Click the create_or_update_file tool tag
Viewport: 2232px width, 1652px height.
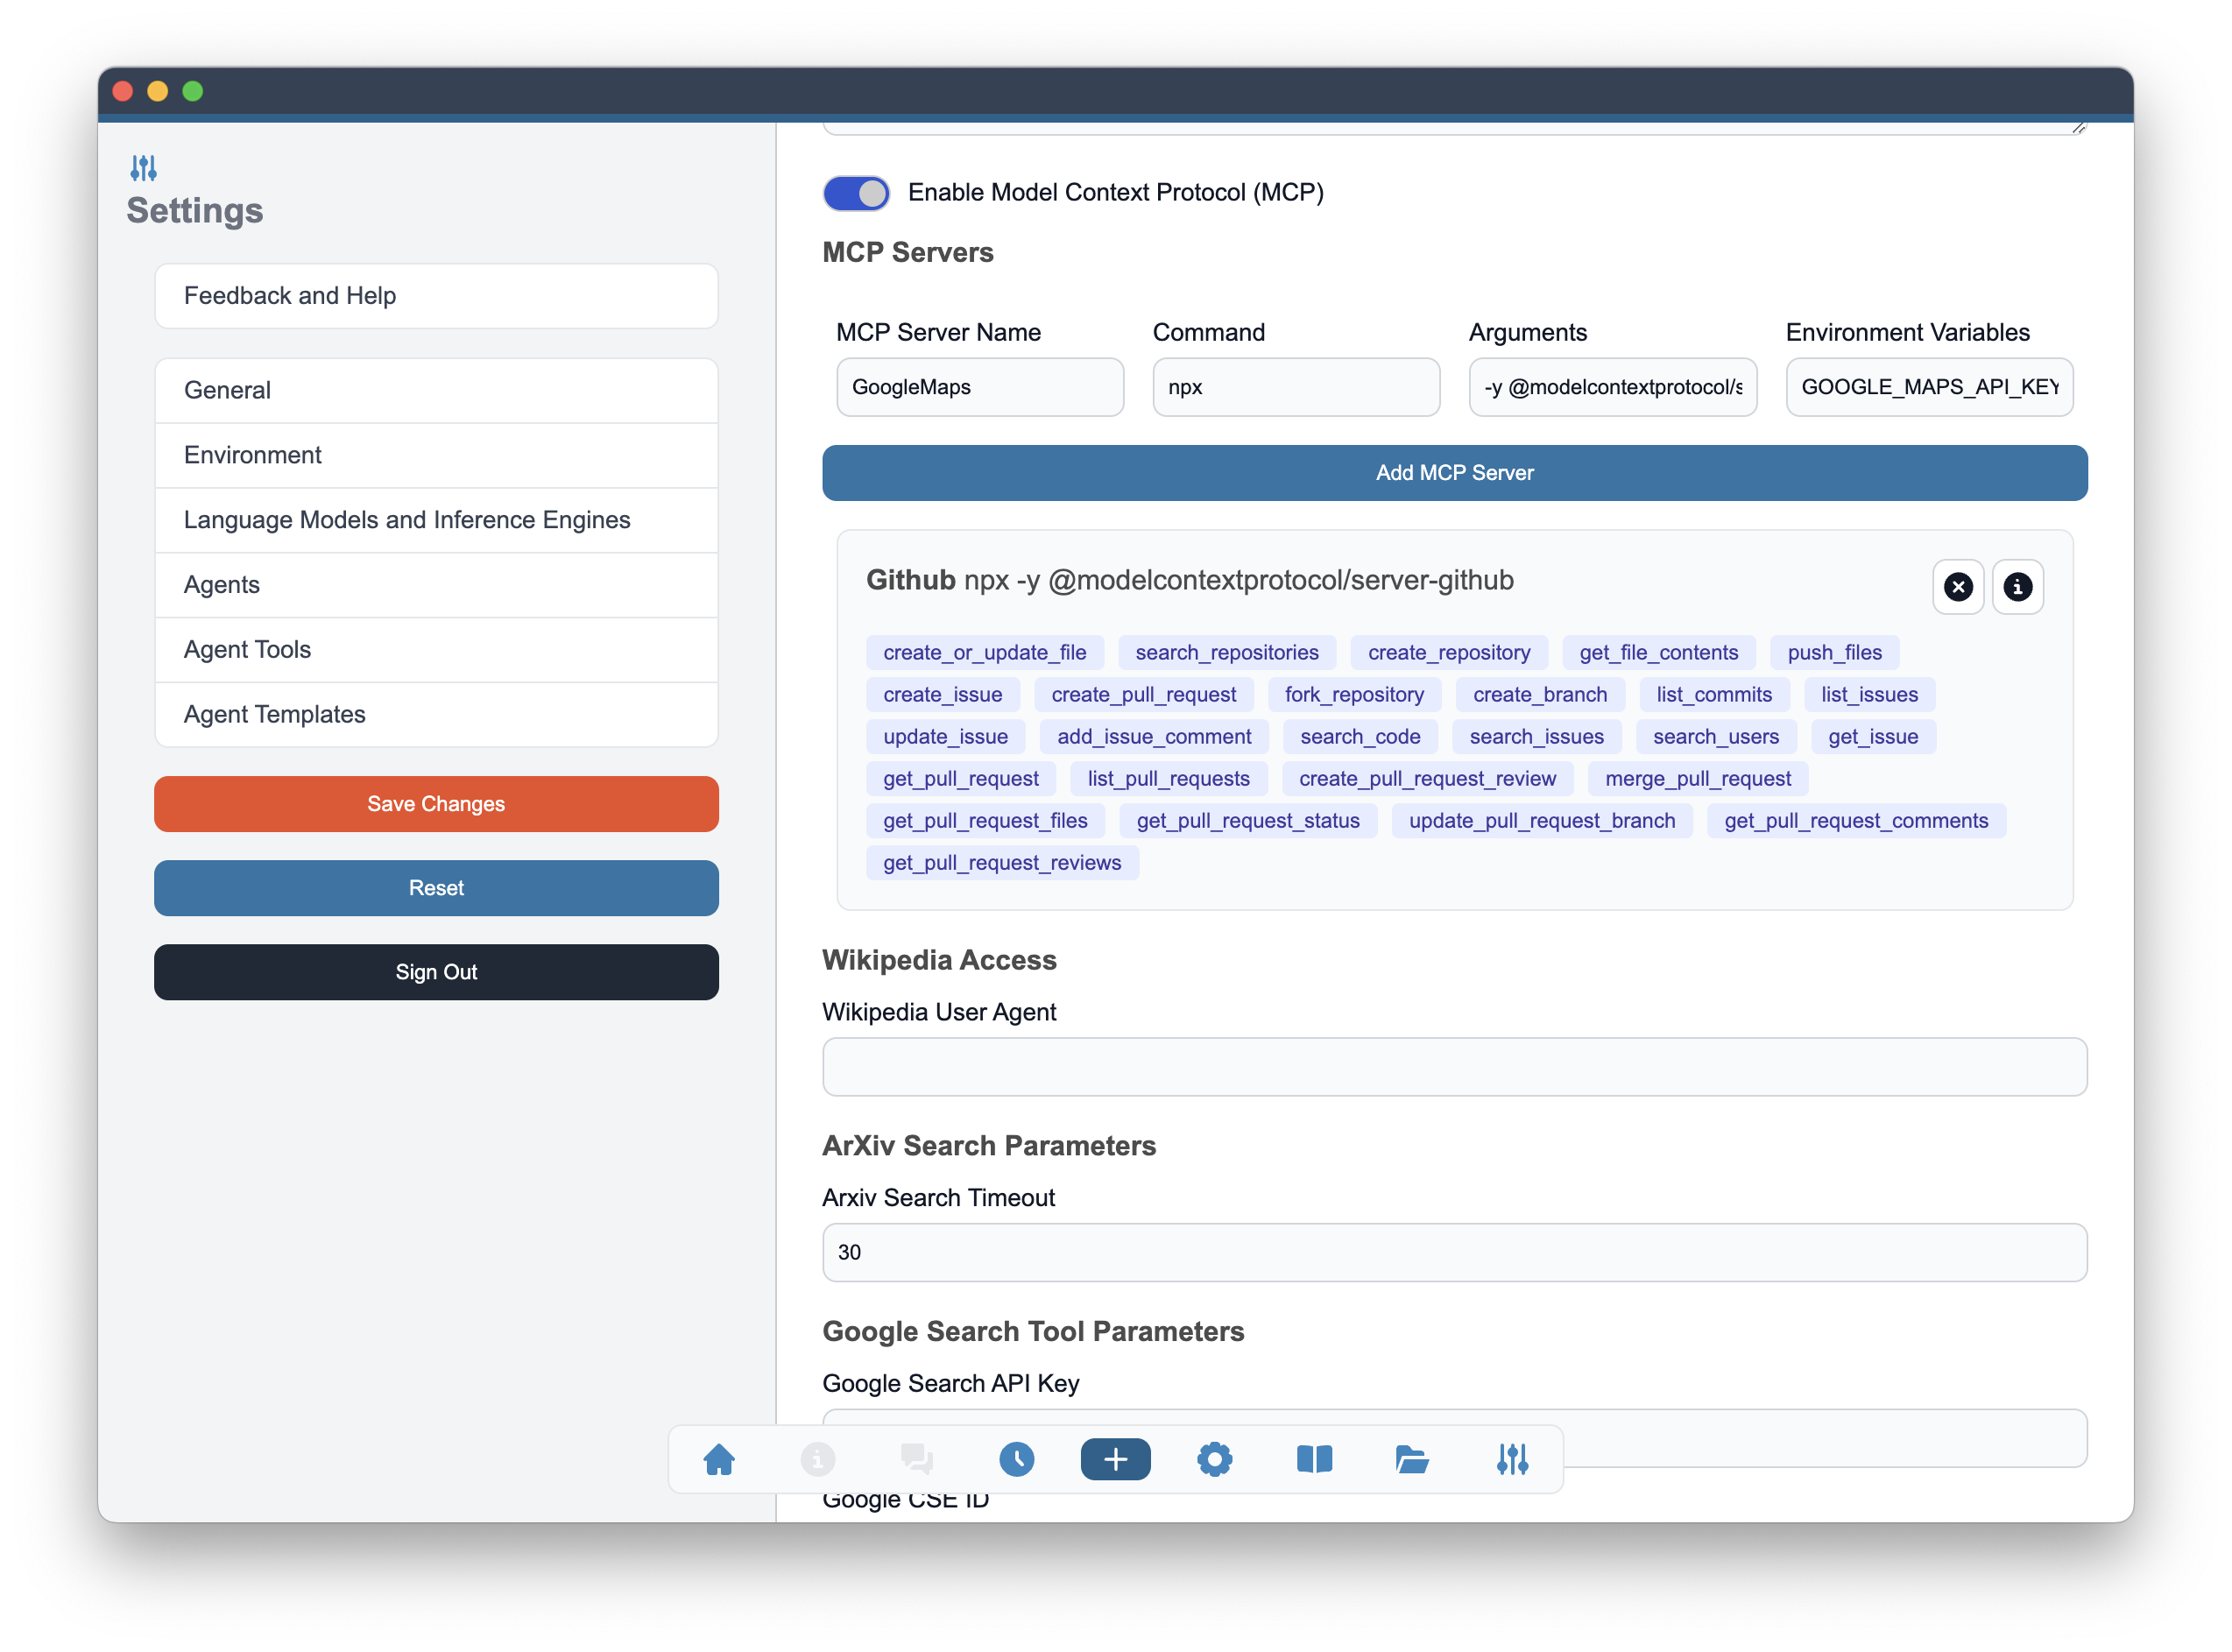click(x=984, y=653)
